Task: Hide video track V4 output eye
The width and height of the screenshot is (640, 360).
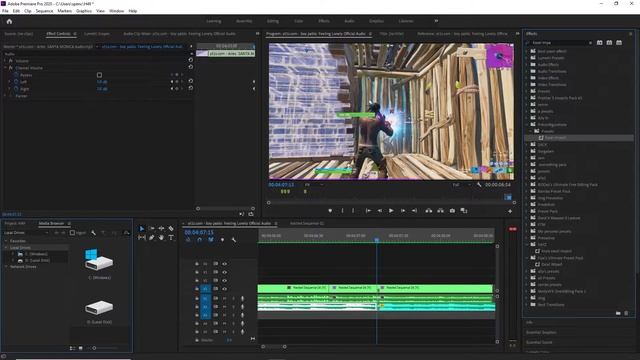Action: pyautogui.click(x=224, y=264)
